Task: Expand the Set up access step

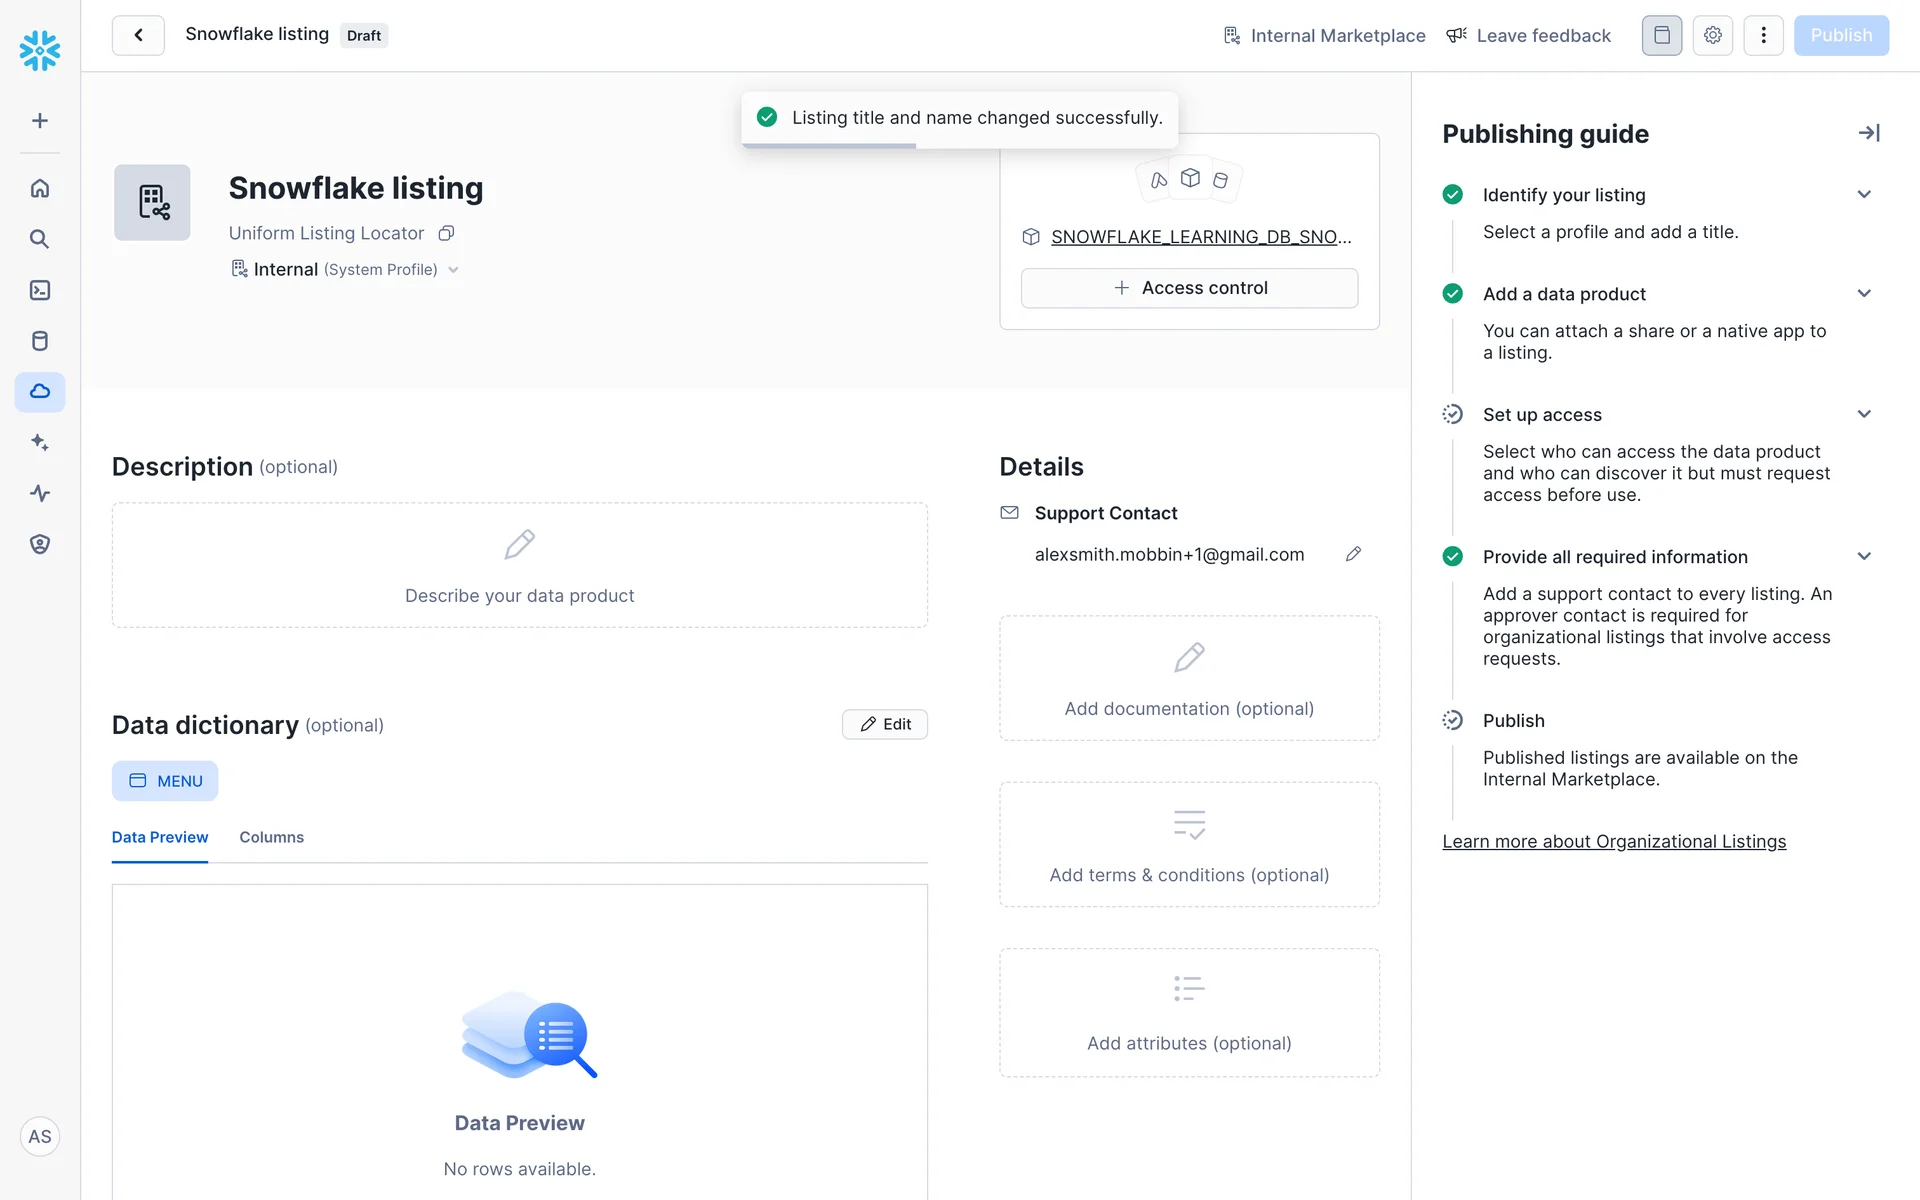Action: point(1864,414)
